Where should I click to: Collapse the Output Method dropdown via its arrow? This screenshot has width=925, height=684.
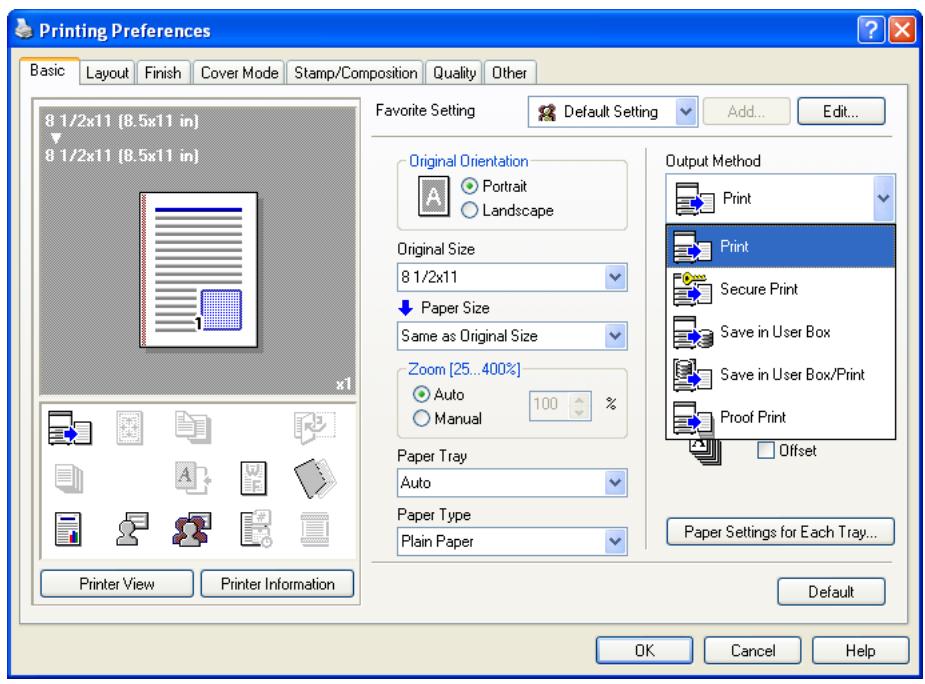click(883, 198)
